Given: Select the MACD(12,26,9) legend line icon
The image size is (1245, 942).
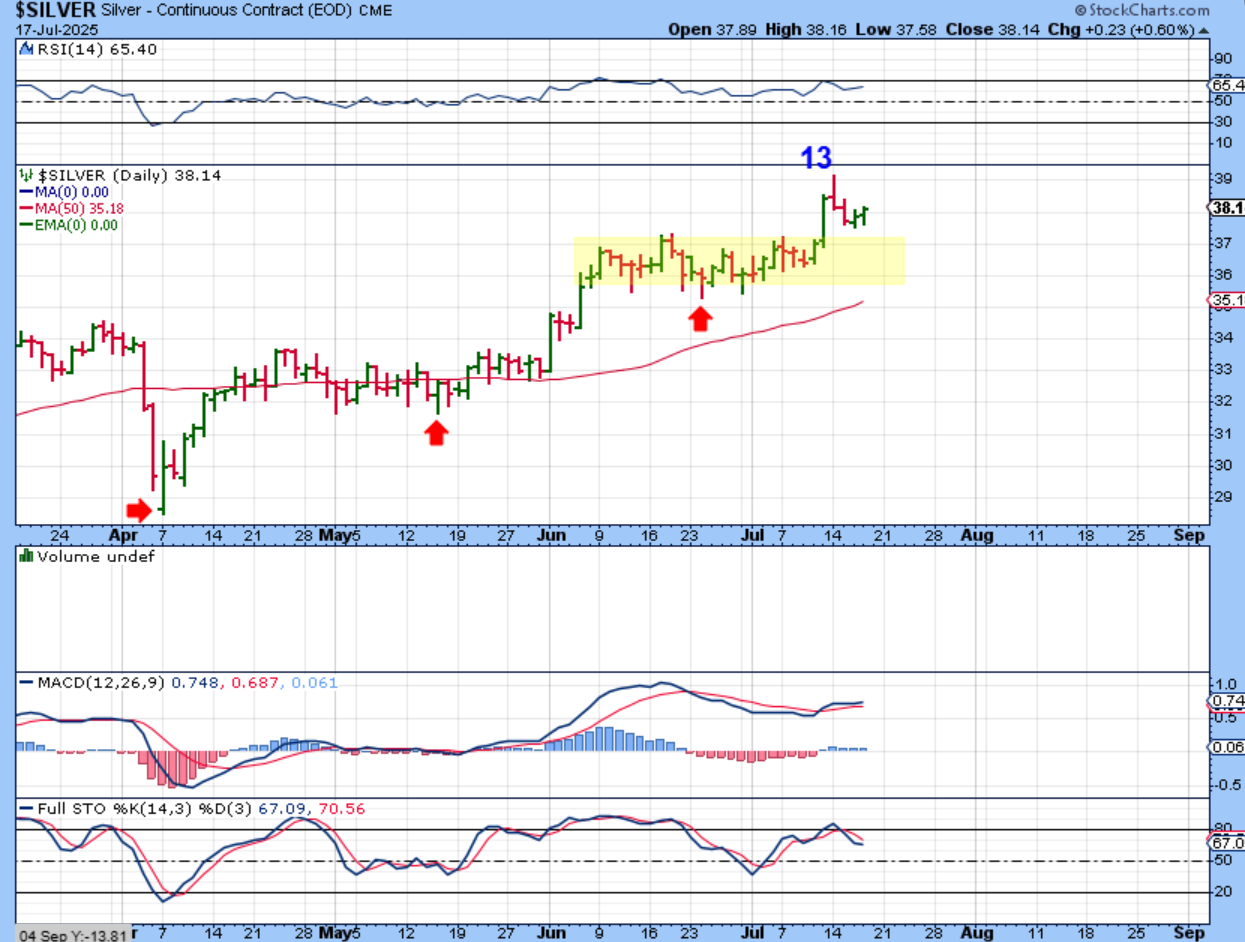Looking at the screenshot, I should (26, 683).
